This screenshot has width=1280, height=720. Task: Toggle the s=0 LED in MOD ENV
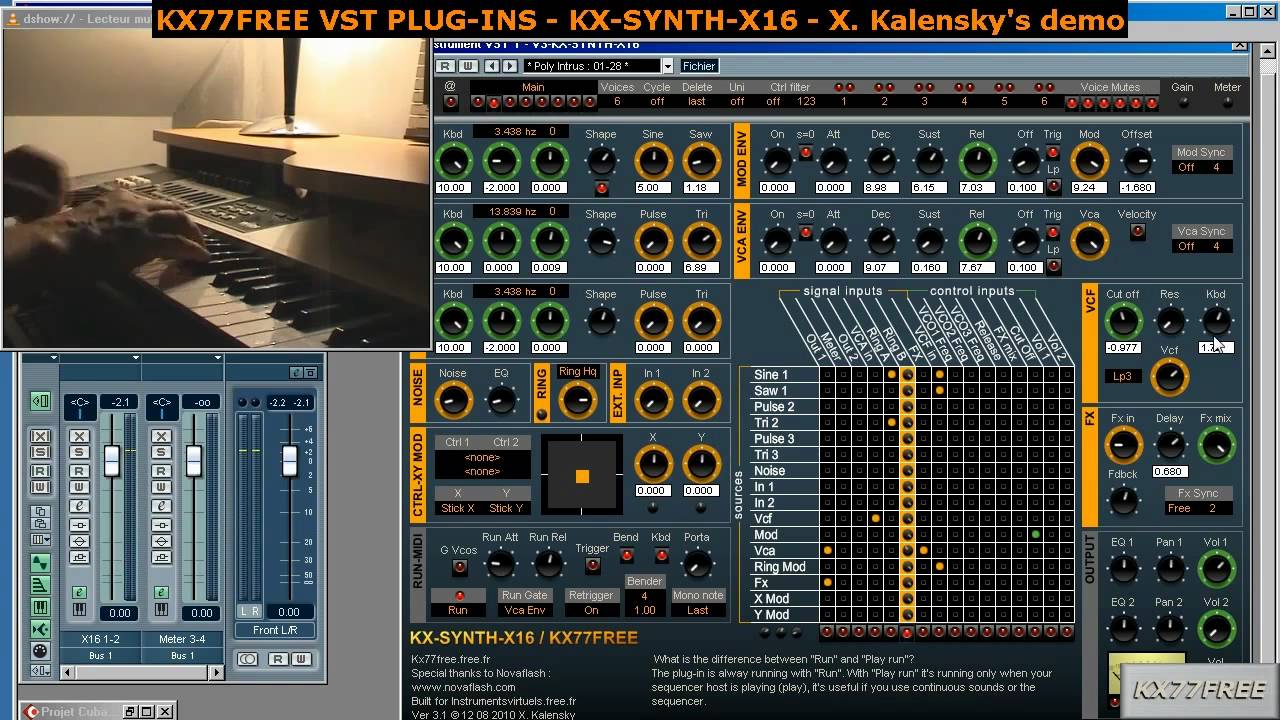pyautogui.click(x=805, y=153)
